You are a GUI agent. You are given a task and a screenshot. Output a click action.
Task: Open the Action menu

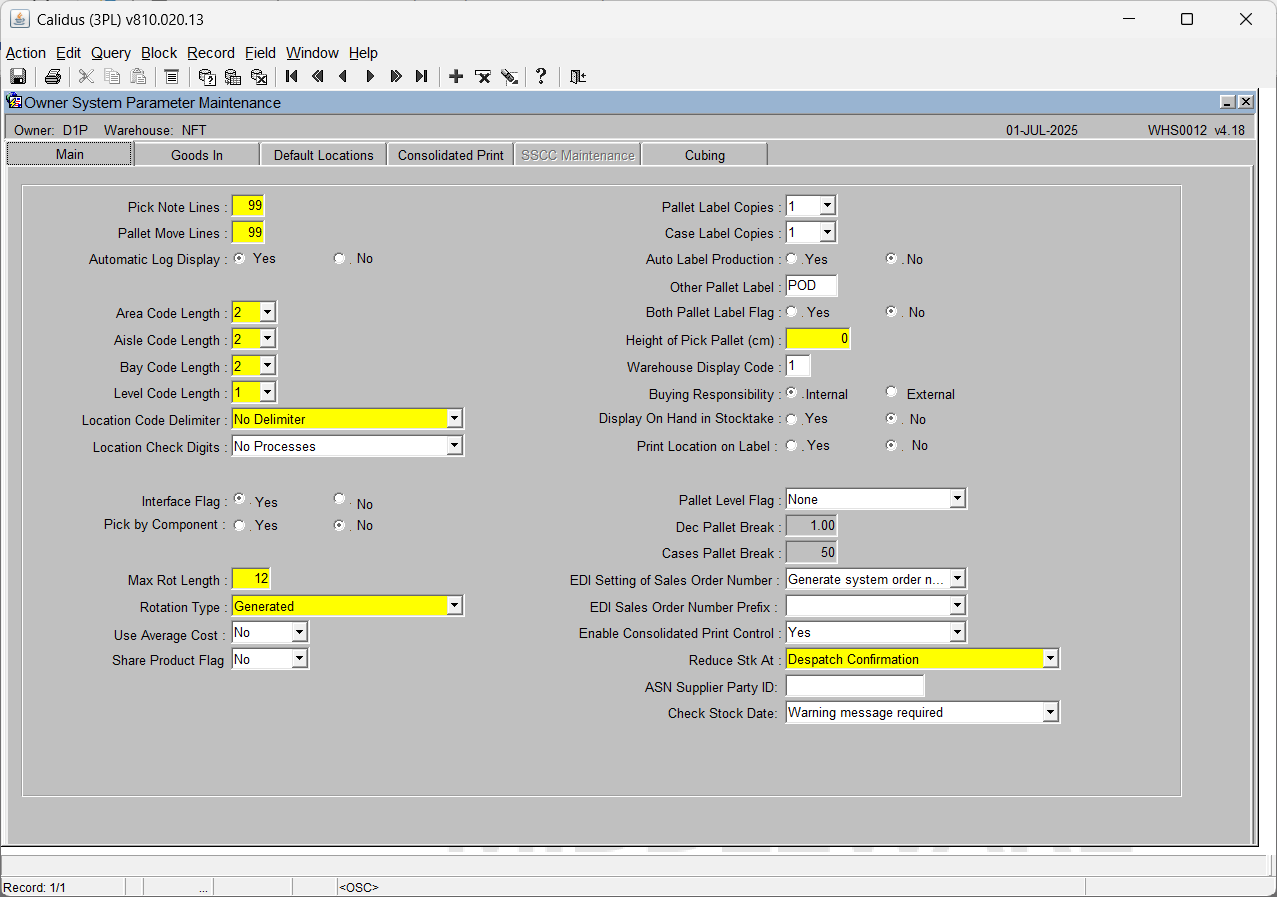[26, 53]
